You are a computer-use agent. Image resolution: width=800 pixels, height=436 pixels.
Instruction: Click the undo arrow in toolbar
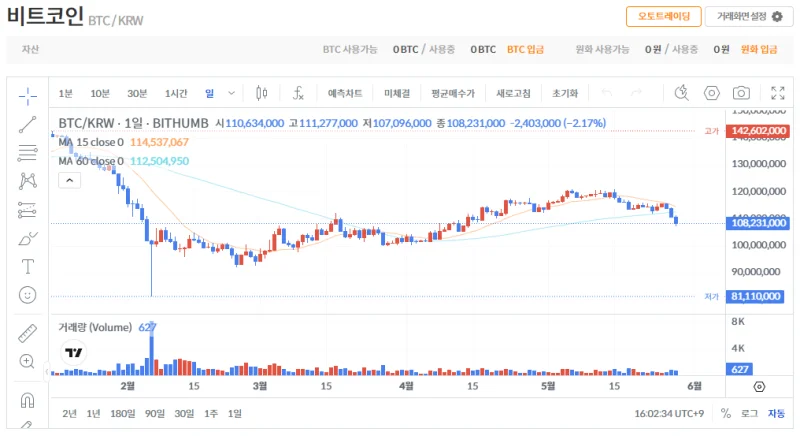click(607, 93)
